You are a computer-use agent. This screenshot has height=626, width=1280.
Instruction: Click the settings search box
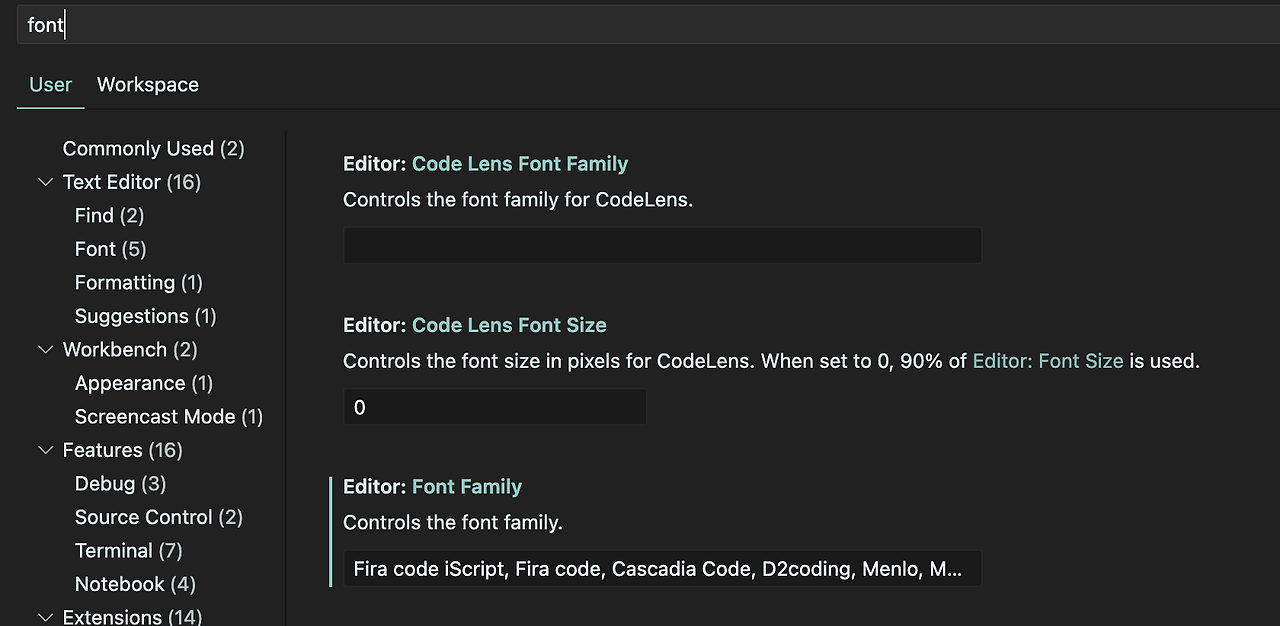coord(640,25)
